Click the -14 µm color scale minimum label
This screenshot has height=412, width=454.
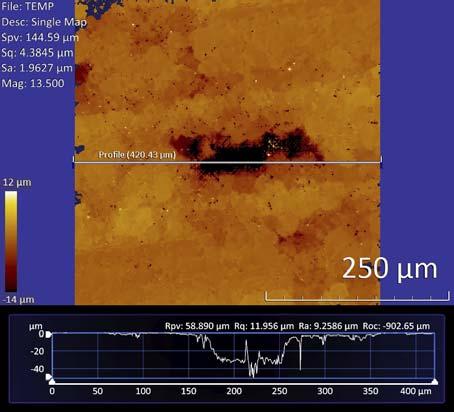pos(18,299)
